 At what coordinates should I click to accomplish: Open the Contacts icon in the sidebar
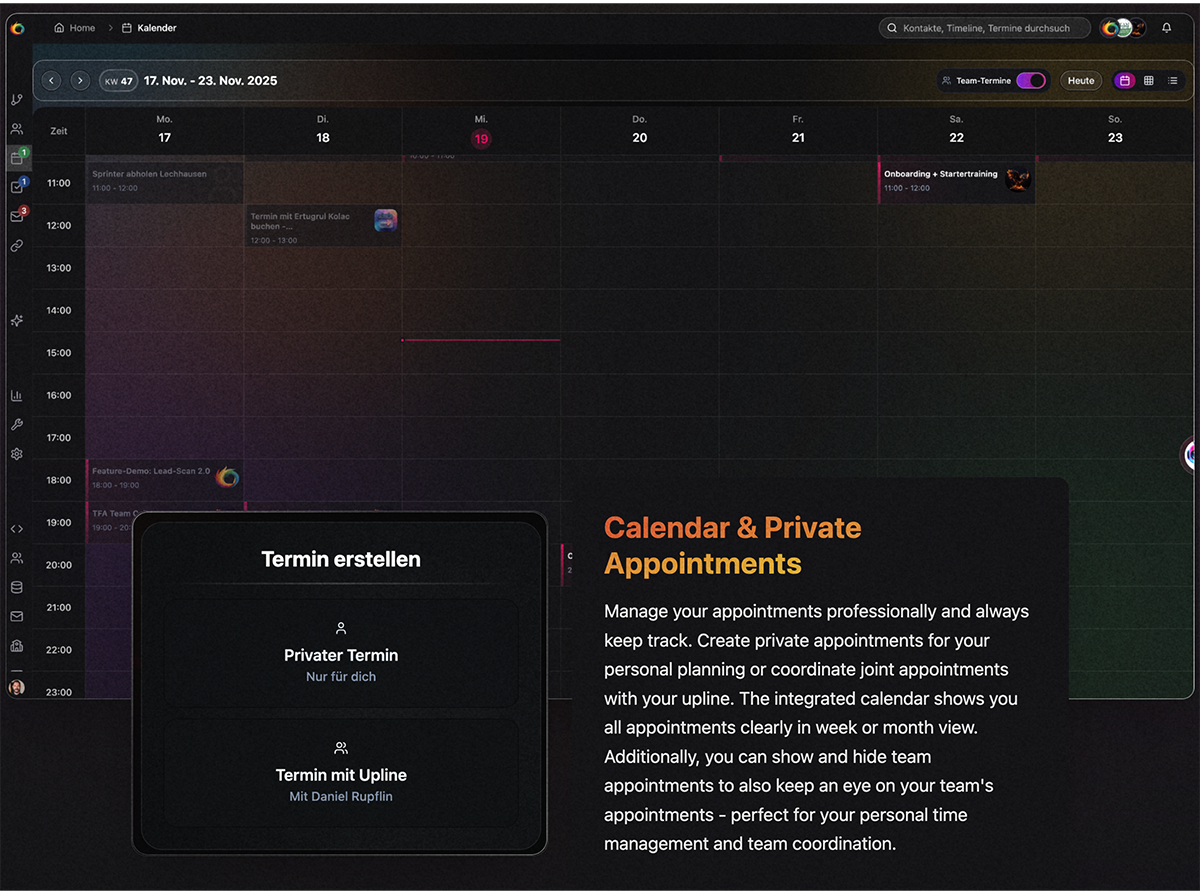pos(16,128)
